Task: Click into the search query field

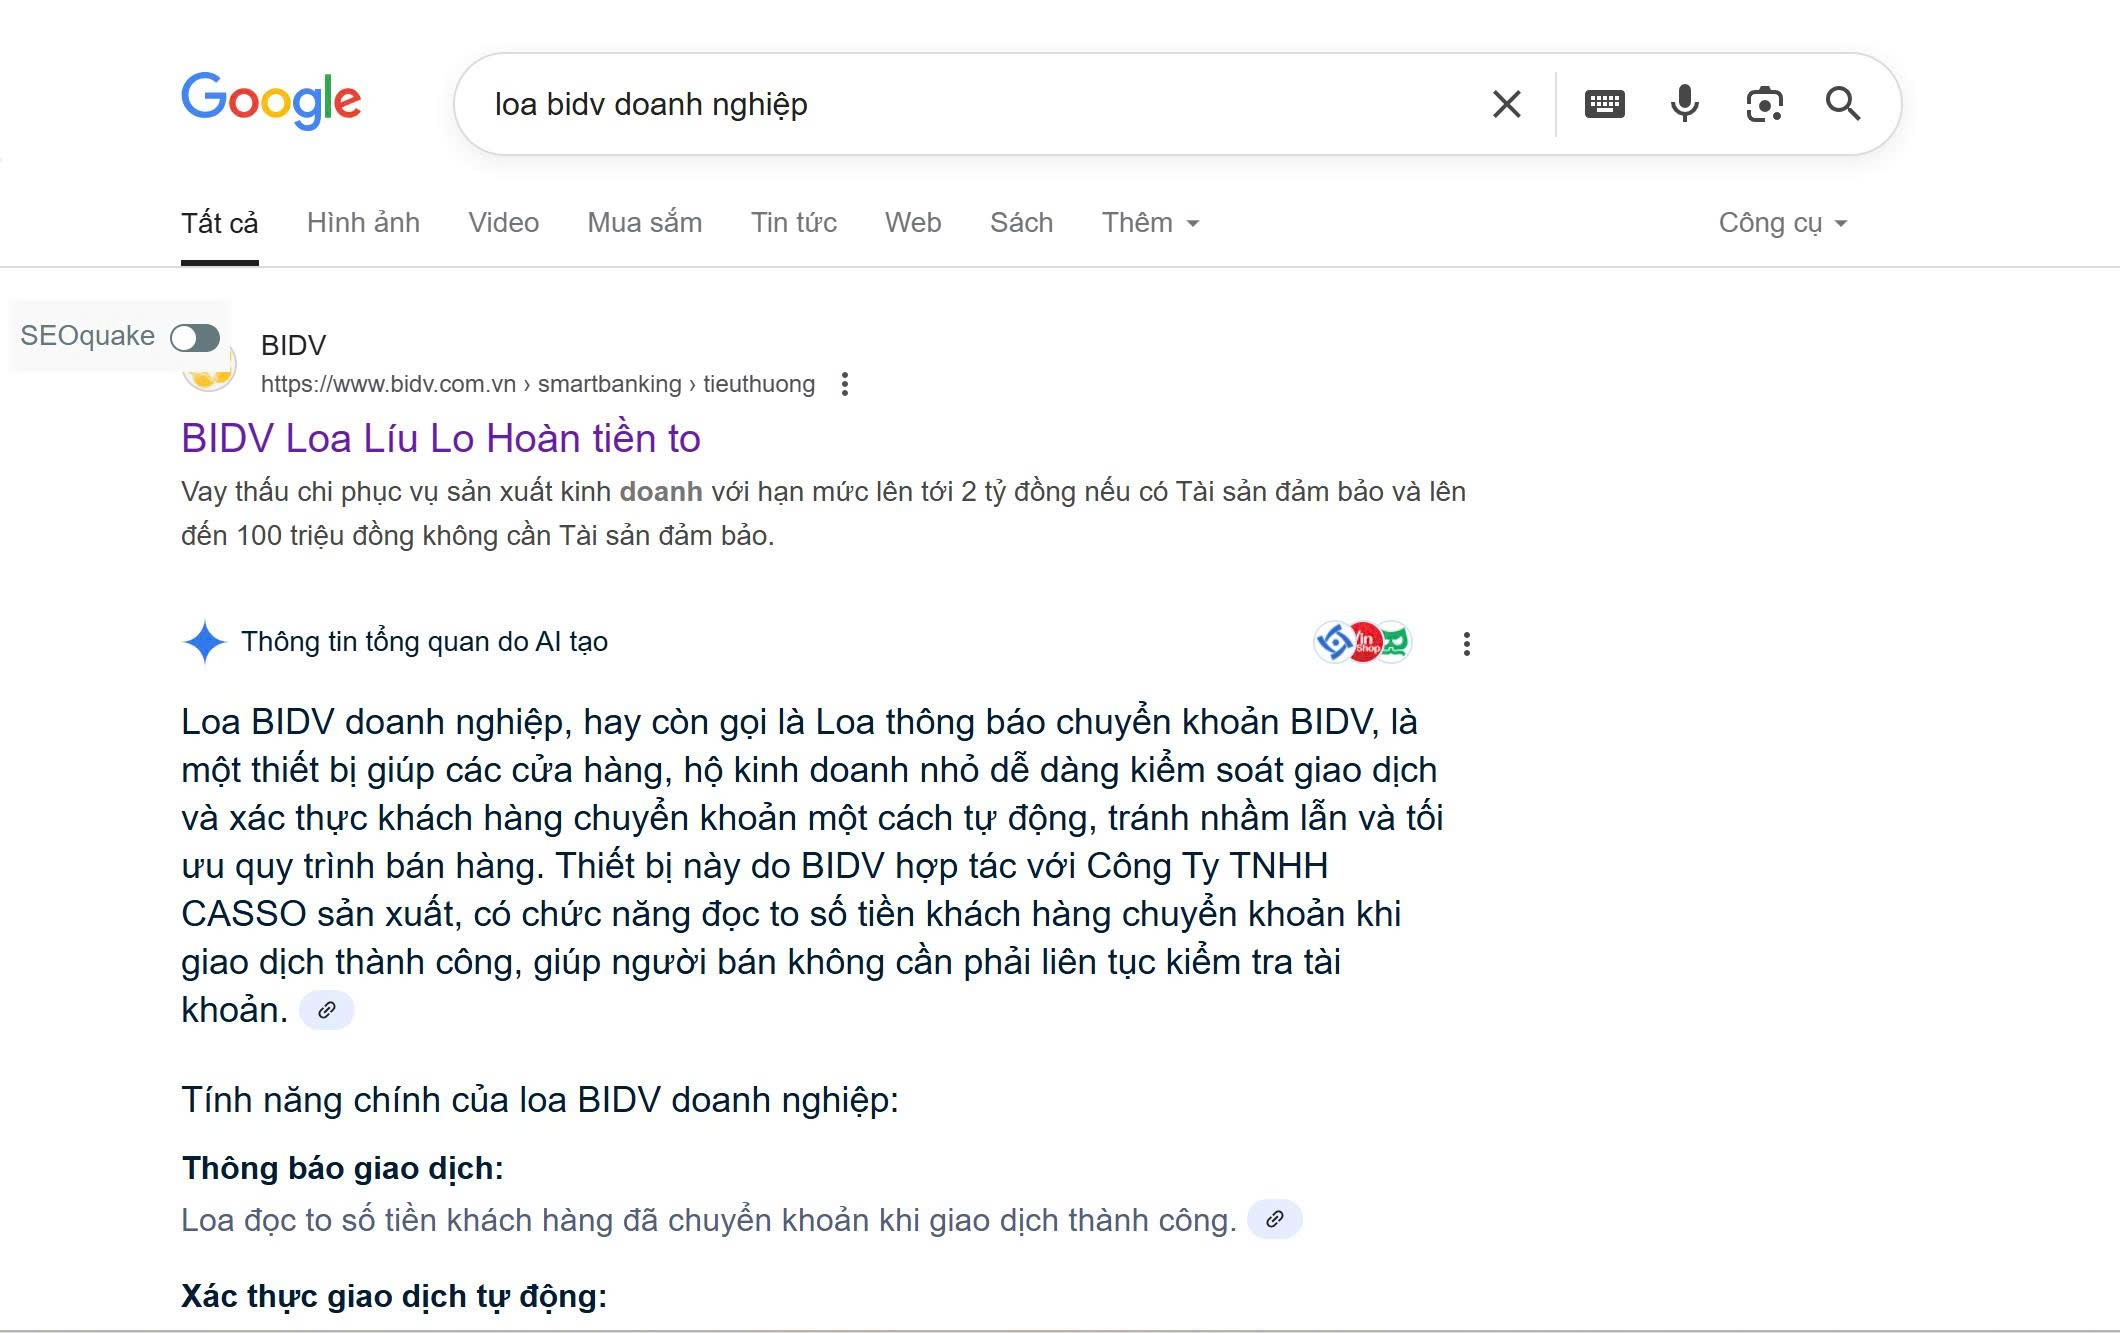Action: point(980,104)
